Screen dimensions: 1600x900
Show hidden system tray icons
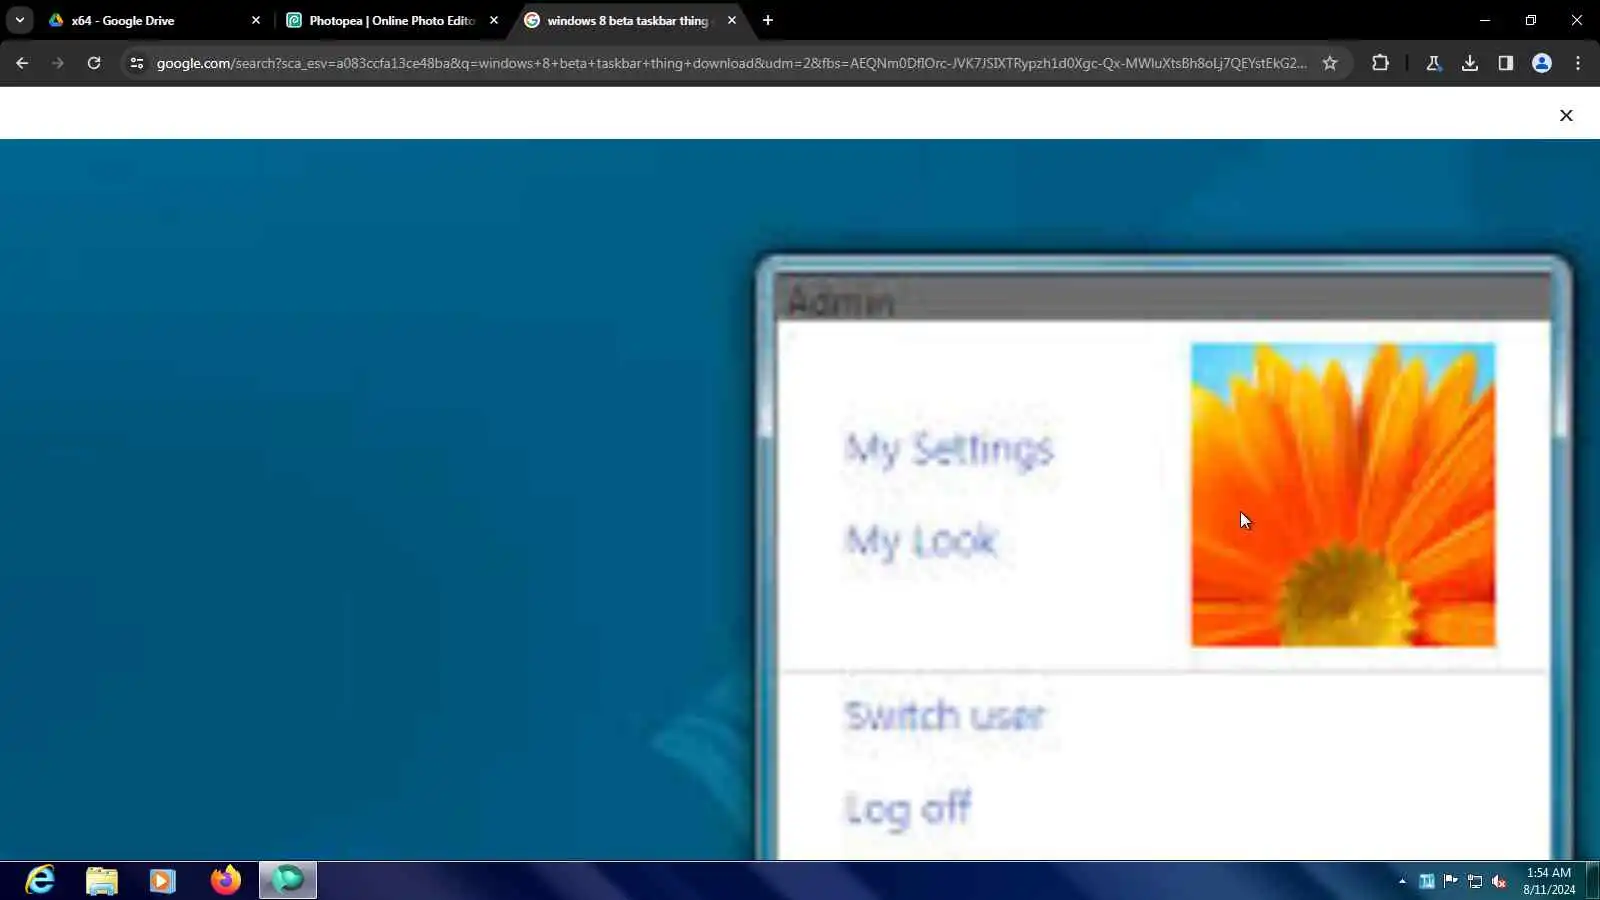click(x=1402, y=881)
